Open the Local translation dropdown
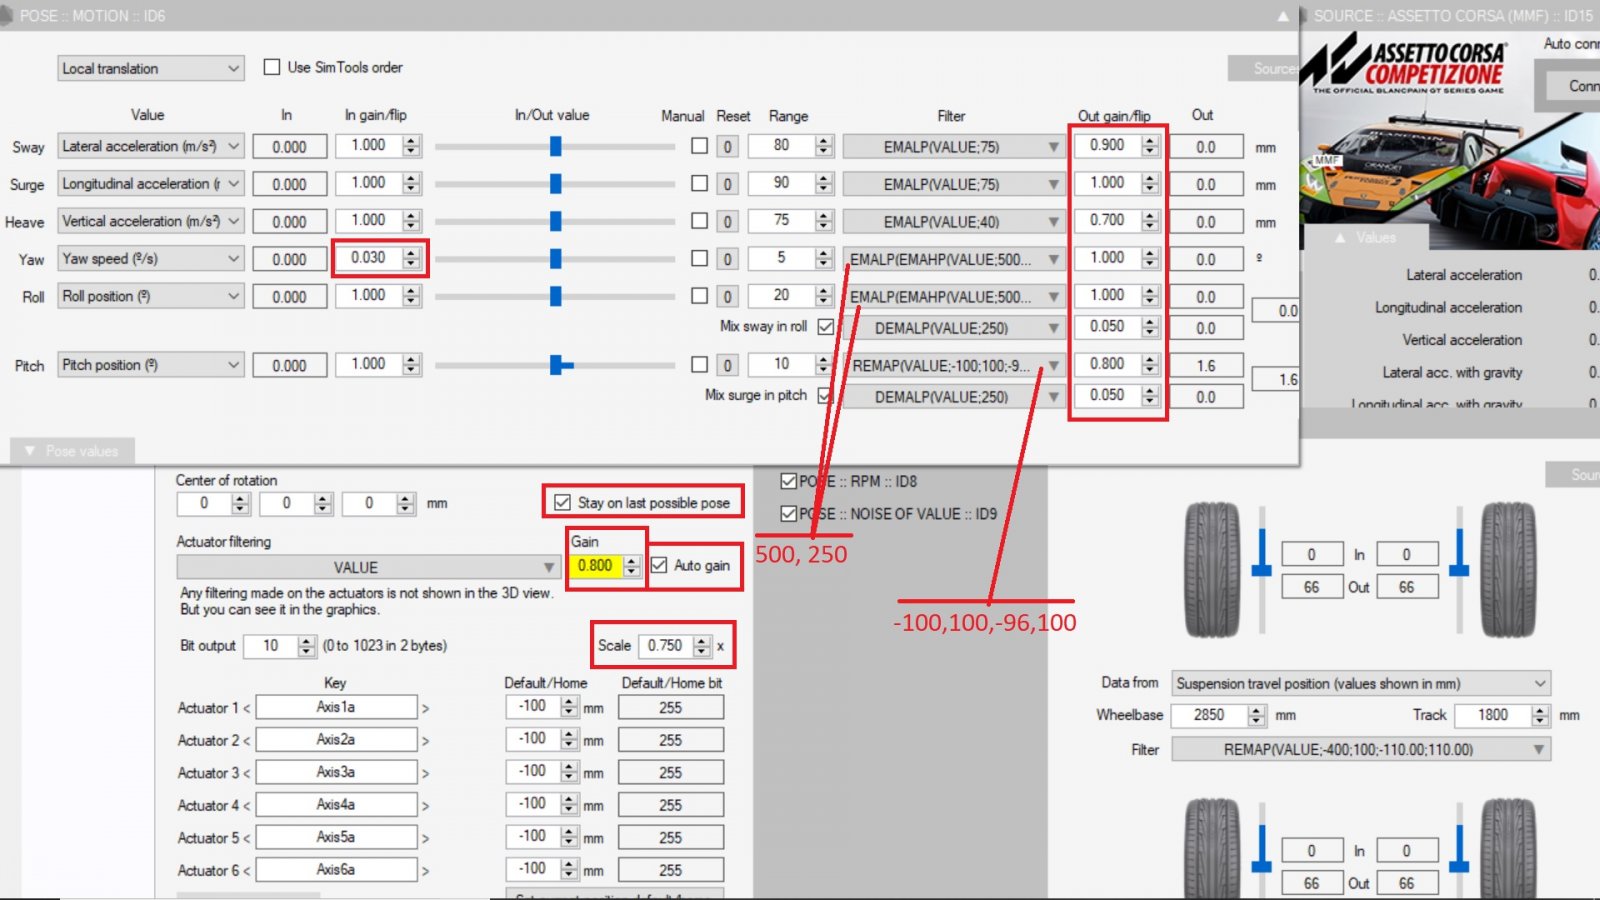This screenshot has height=900, width=1600. [150, 68]
